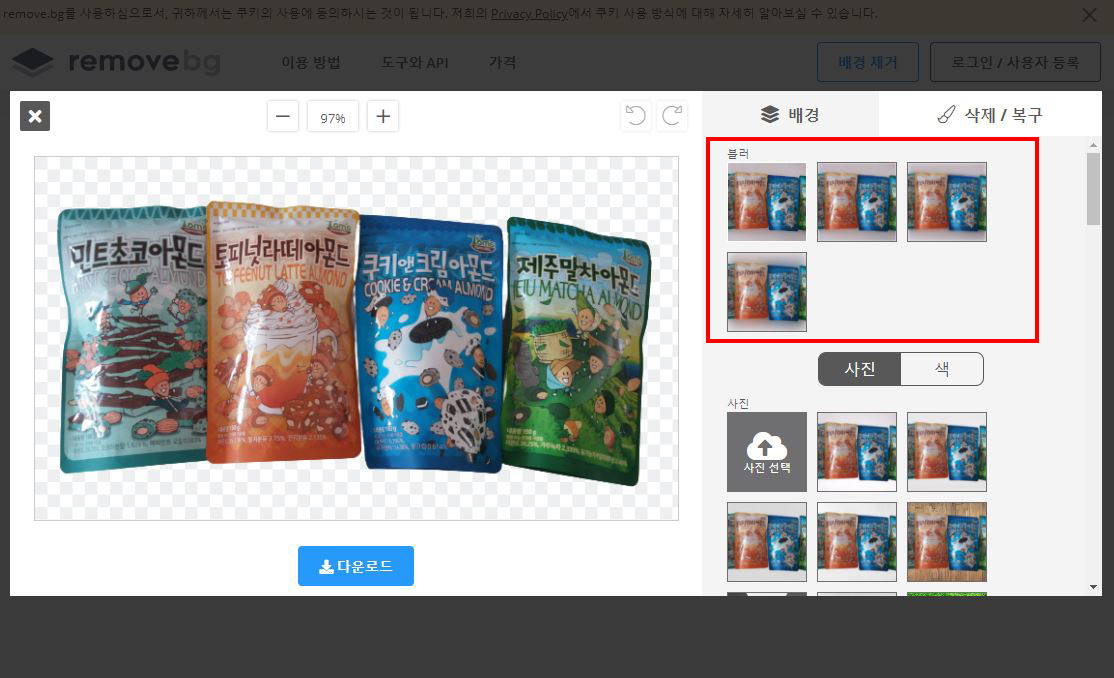Viewport: 1114px width, 678px height.
Task: Upload a background via 사진 선택
Action: (x=767, y=452)
